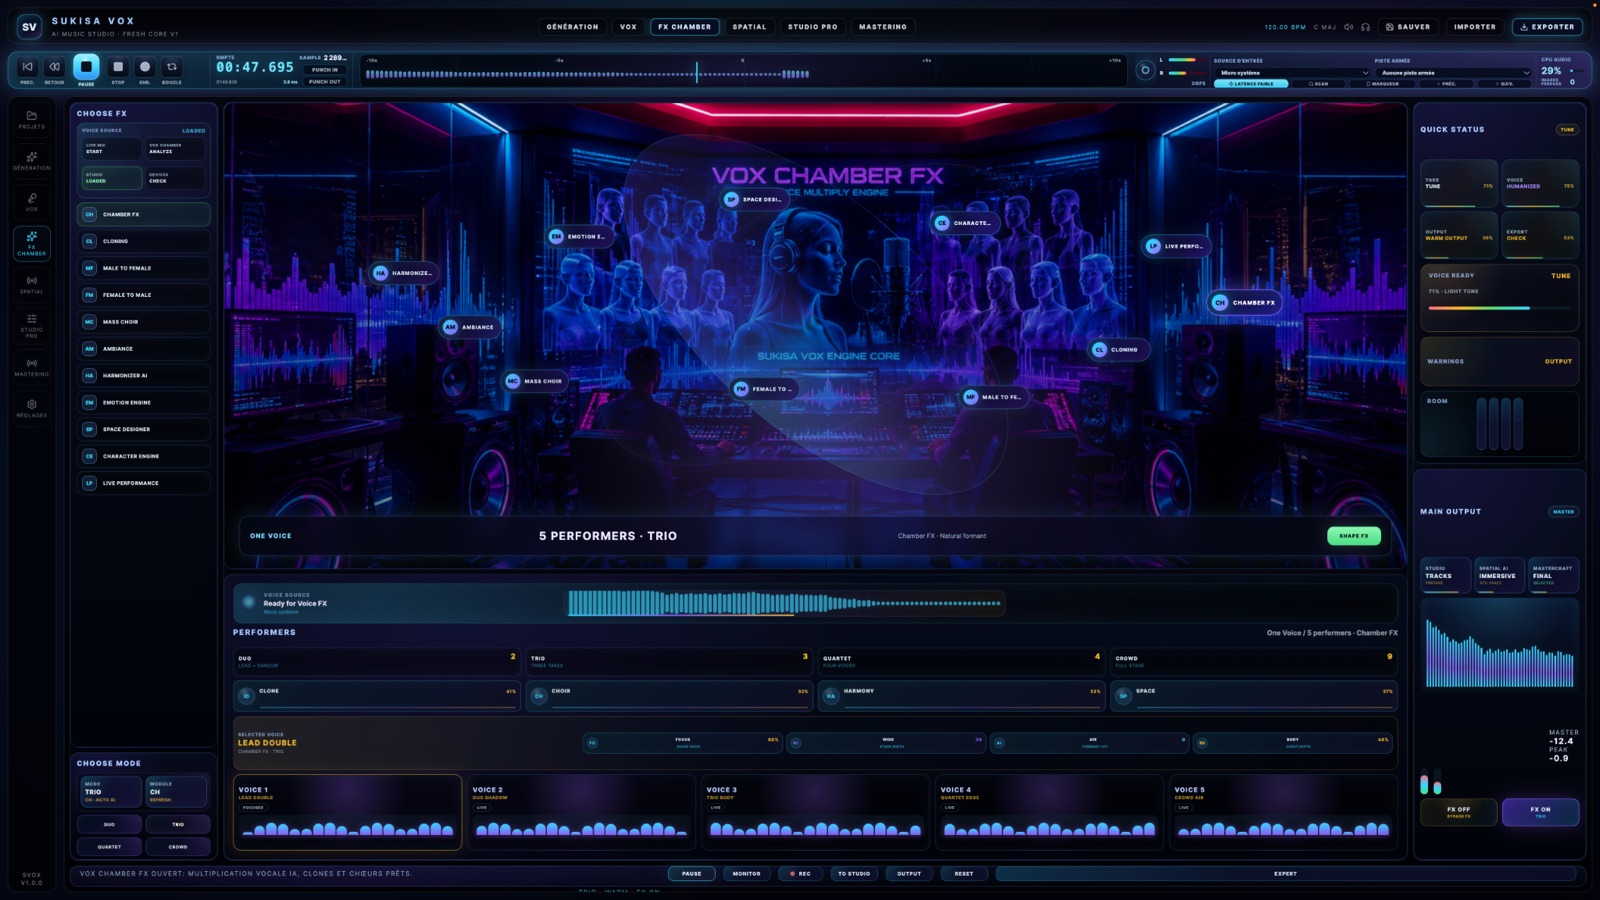Click the Retour rewind transport icon
This screenshot has width=1600, height=900.
point(54,67)
